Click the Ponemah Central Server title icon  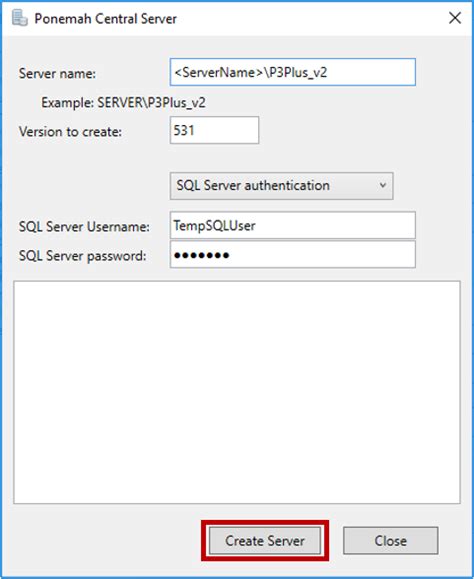click(x=20, y=18)
